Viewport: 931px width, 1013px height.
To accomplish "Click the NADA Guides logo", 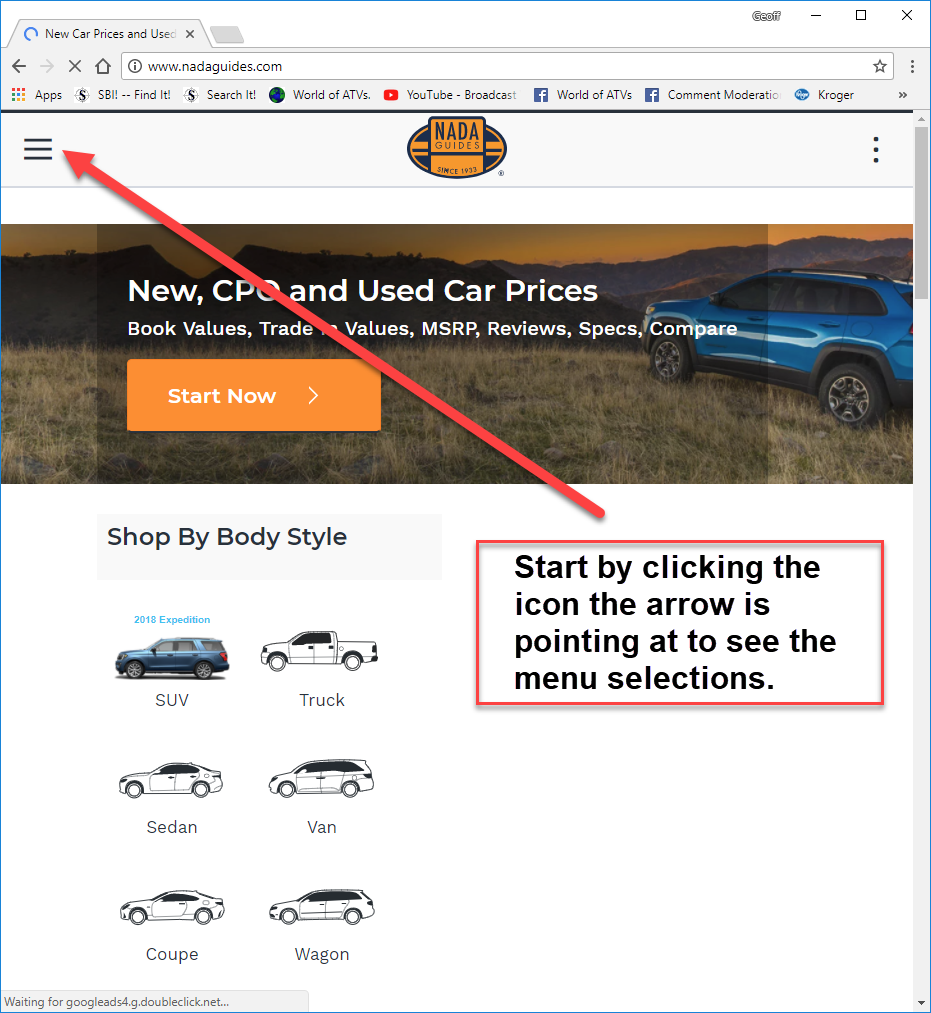I will [457, 147].
